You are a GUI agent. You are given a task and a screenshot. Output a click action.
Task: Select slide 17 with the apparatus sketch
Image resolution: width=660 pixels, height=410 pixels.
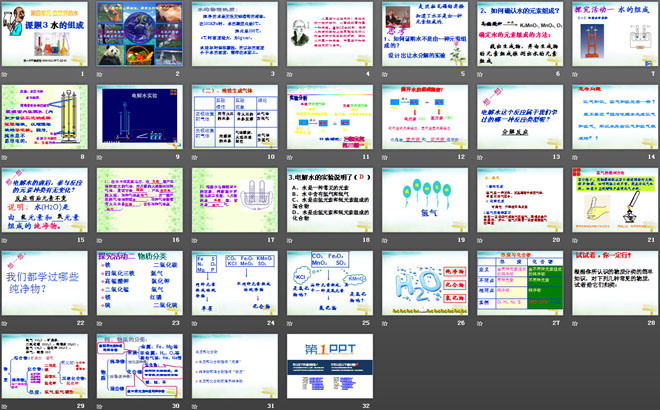pyautogui.click(x=235, y=200)
